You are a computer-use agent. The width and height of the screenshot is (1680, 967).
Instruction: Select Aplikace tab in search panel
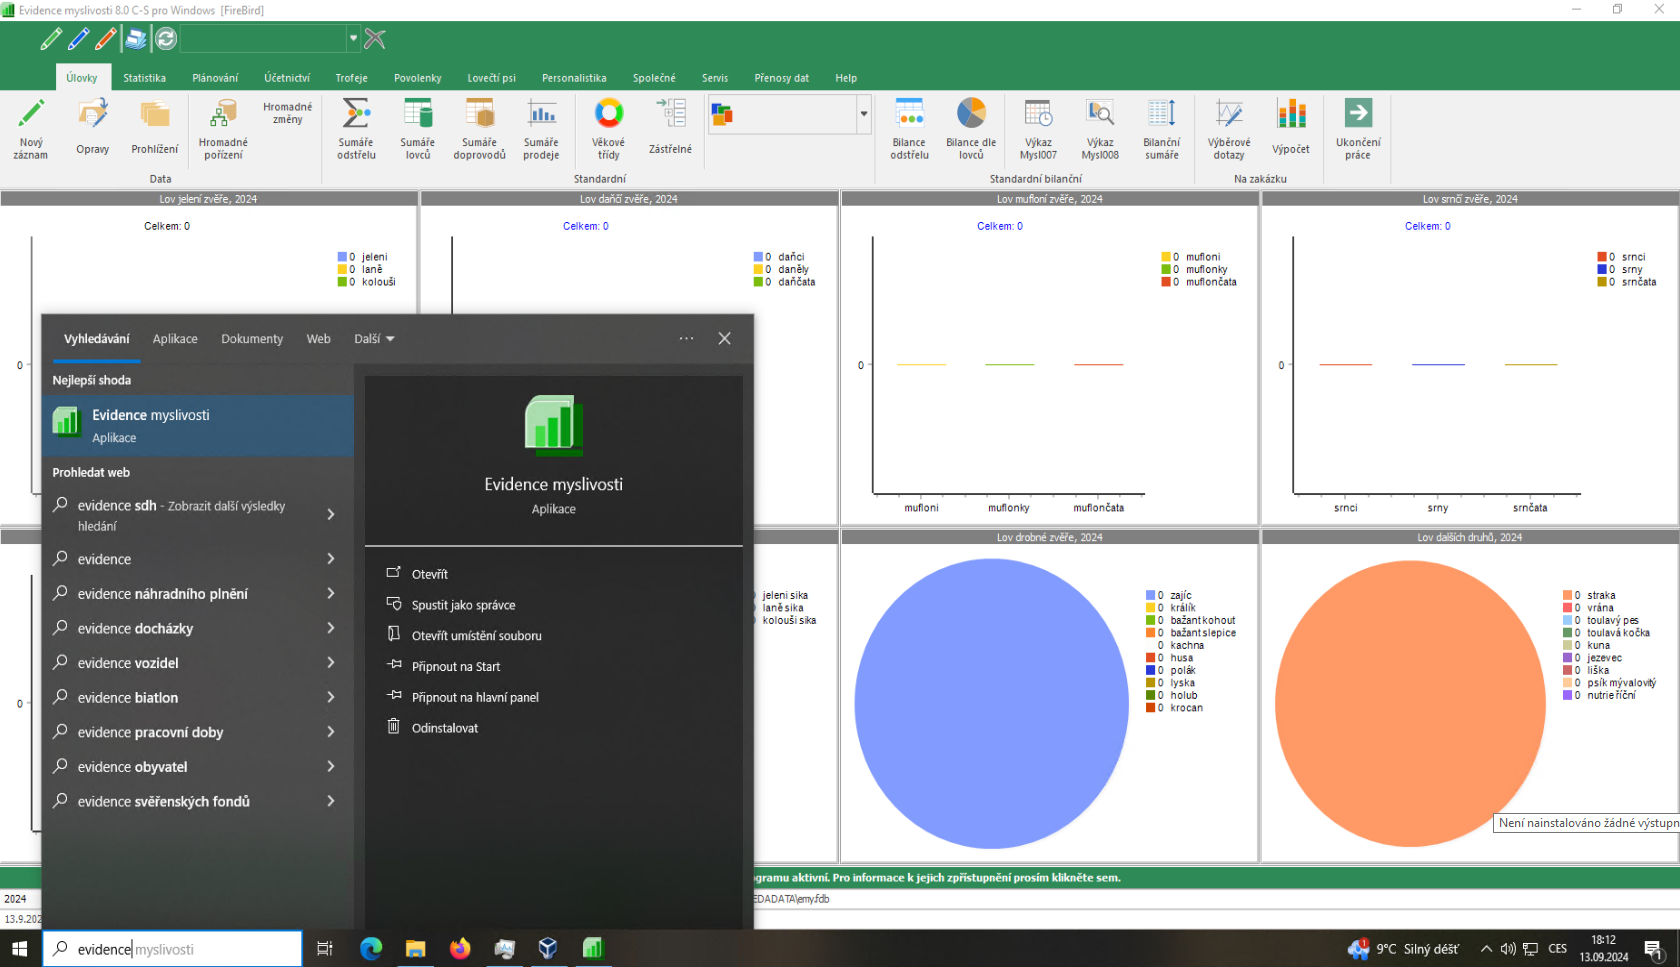[x=175, y=339]
